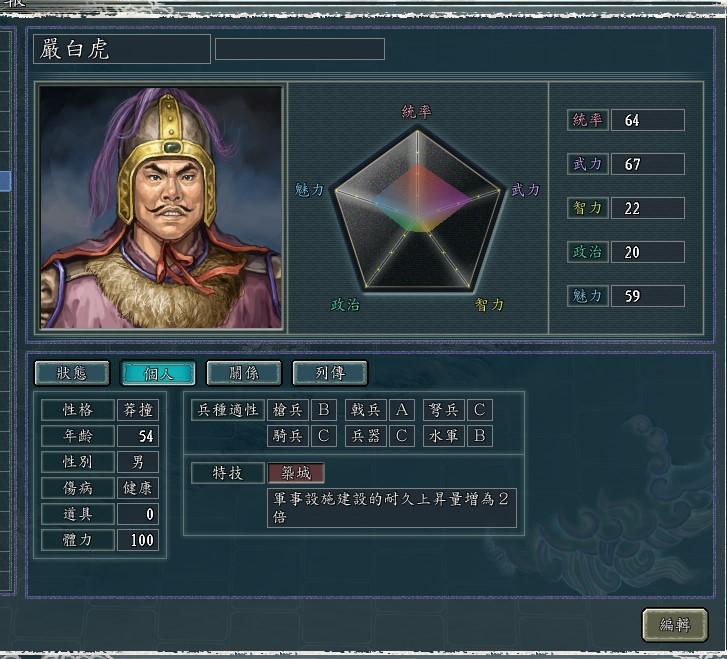Click the empty field beside the name
This screenshot has height=659, width=727.
(x=300, y=49)
